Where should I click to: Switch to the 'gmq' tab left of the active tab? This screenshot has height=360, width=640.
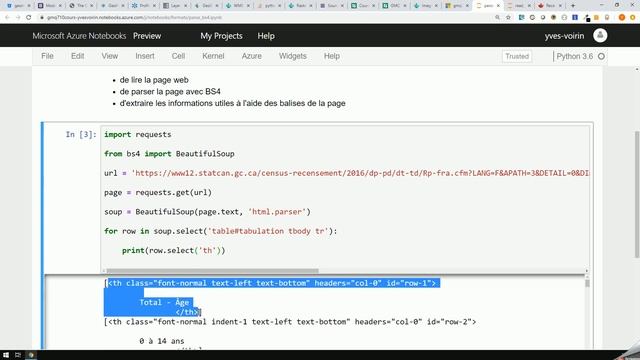click(x=458, y=6)
